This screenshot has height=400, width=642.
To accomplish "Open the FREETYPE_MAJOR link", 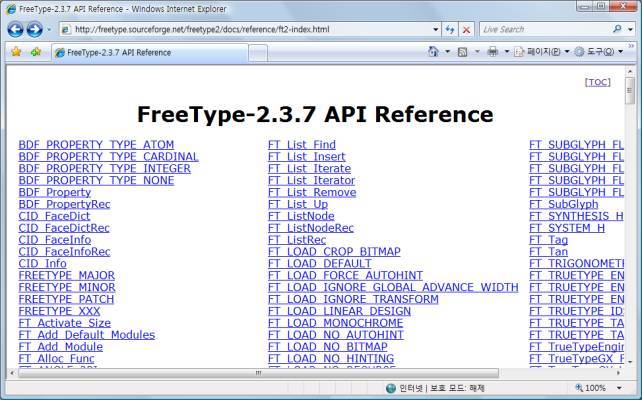I will tap(67, 276).
